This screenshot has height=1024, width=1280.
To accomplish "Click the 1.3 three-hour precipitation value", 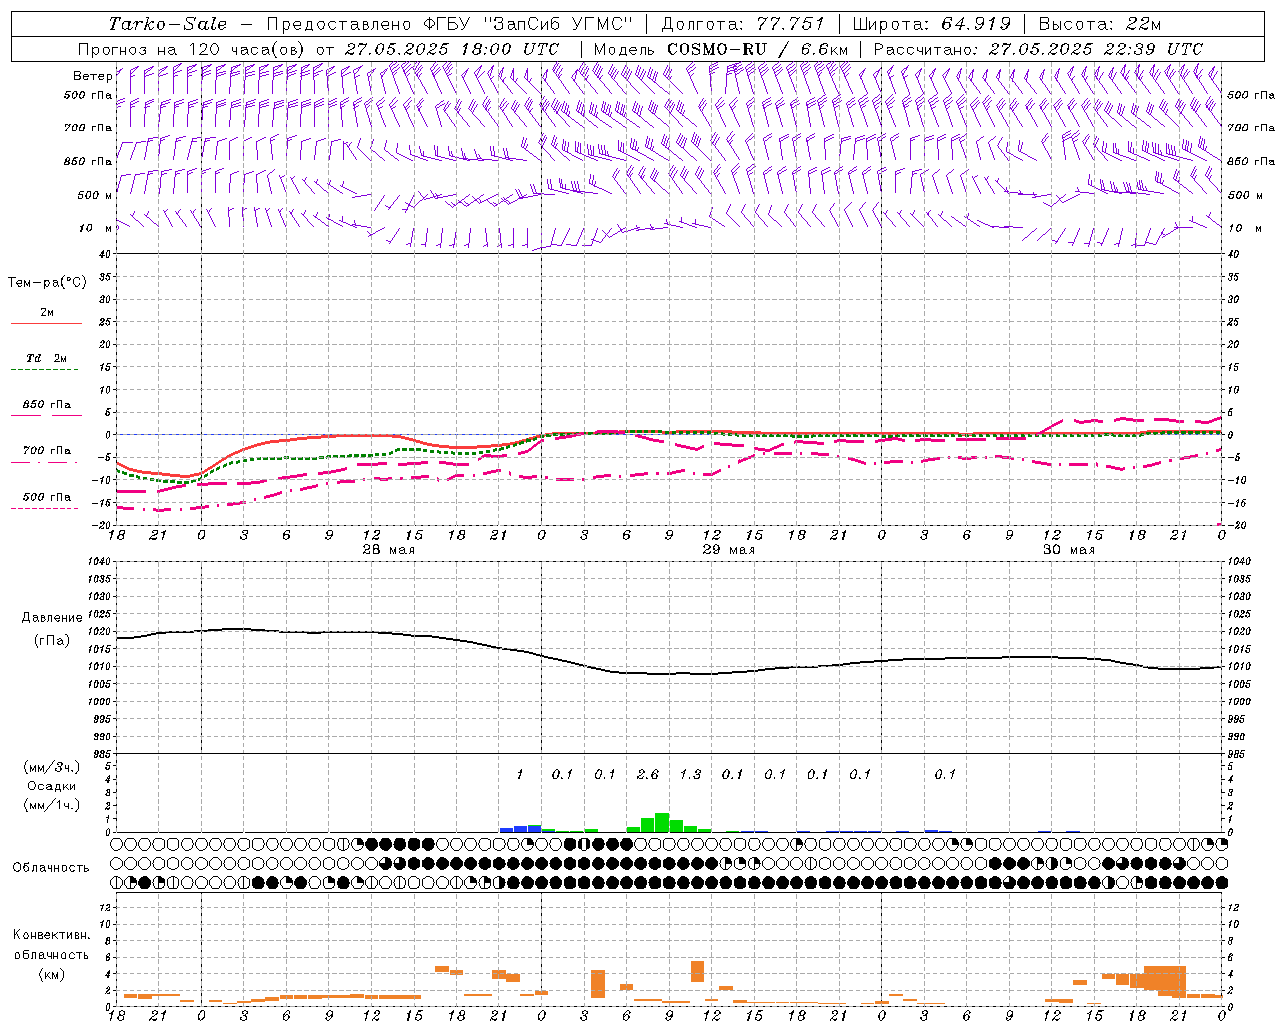I will coord(690,774).
